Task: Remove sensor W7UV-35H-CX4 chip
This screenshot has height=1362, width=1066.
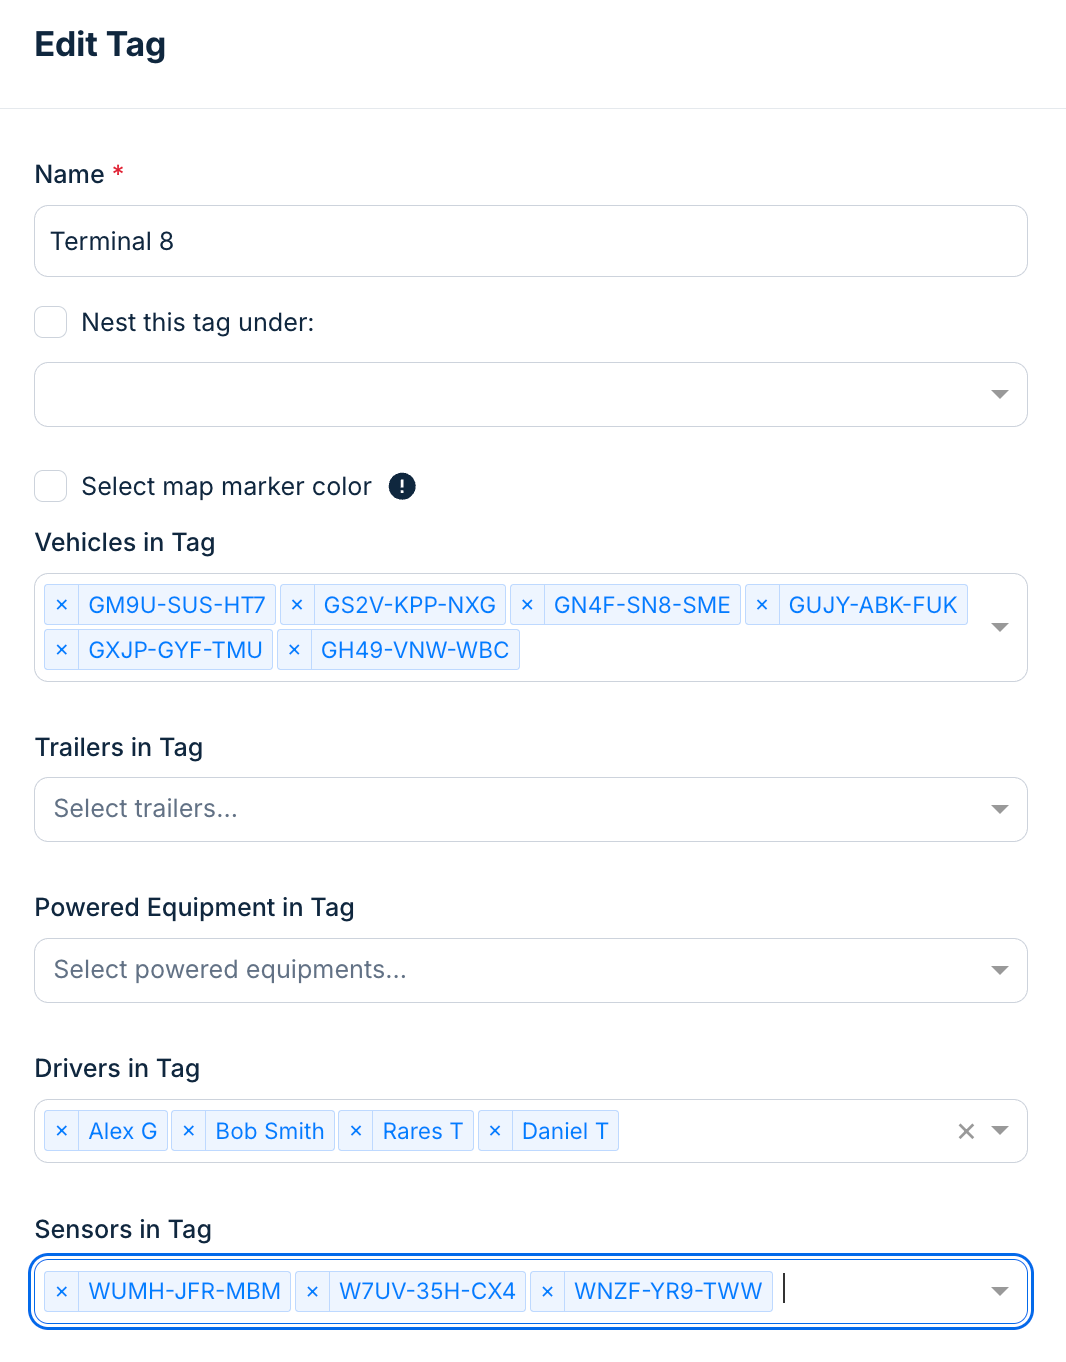Action: click(312, 1291)
